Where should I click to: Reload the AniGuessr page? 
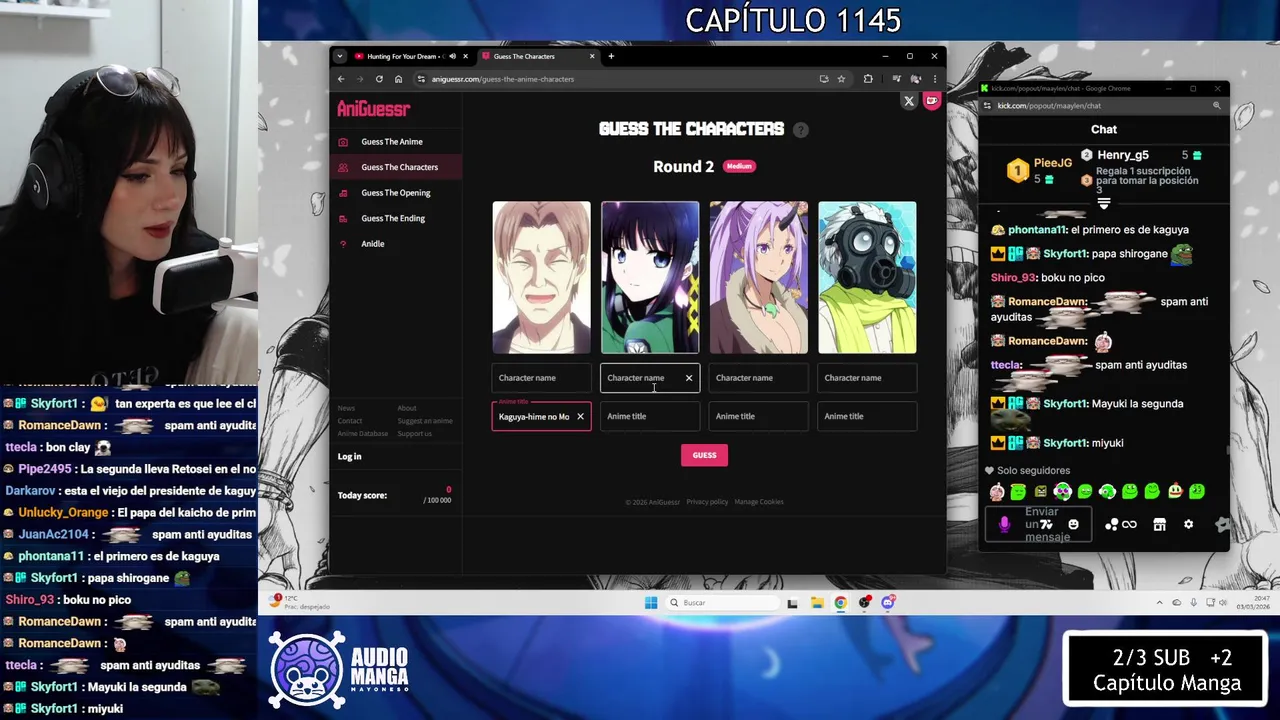[x=379, y=79]
